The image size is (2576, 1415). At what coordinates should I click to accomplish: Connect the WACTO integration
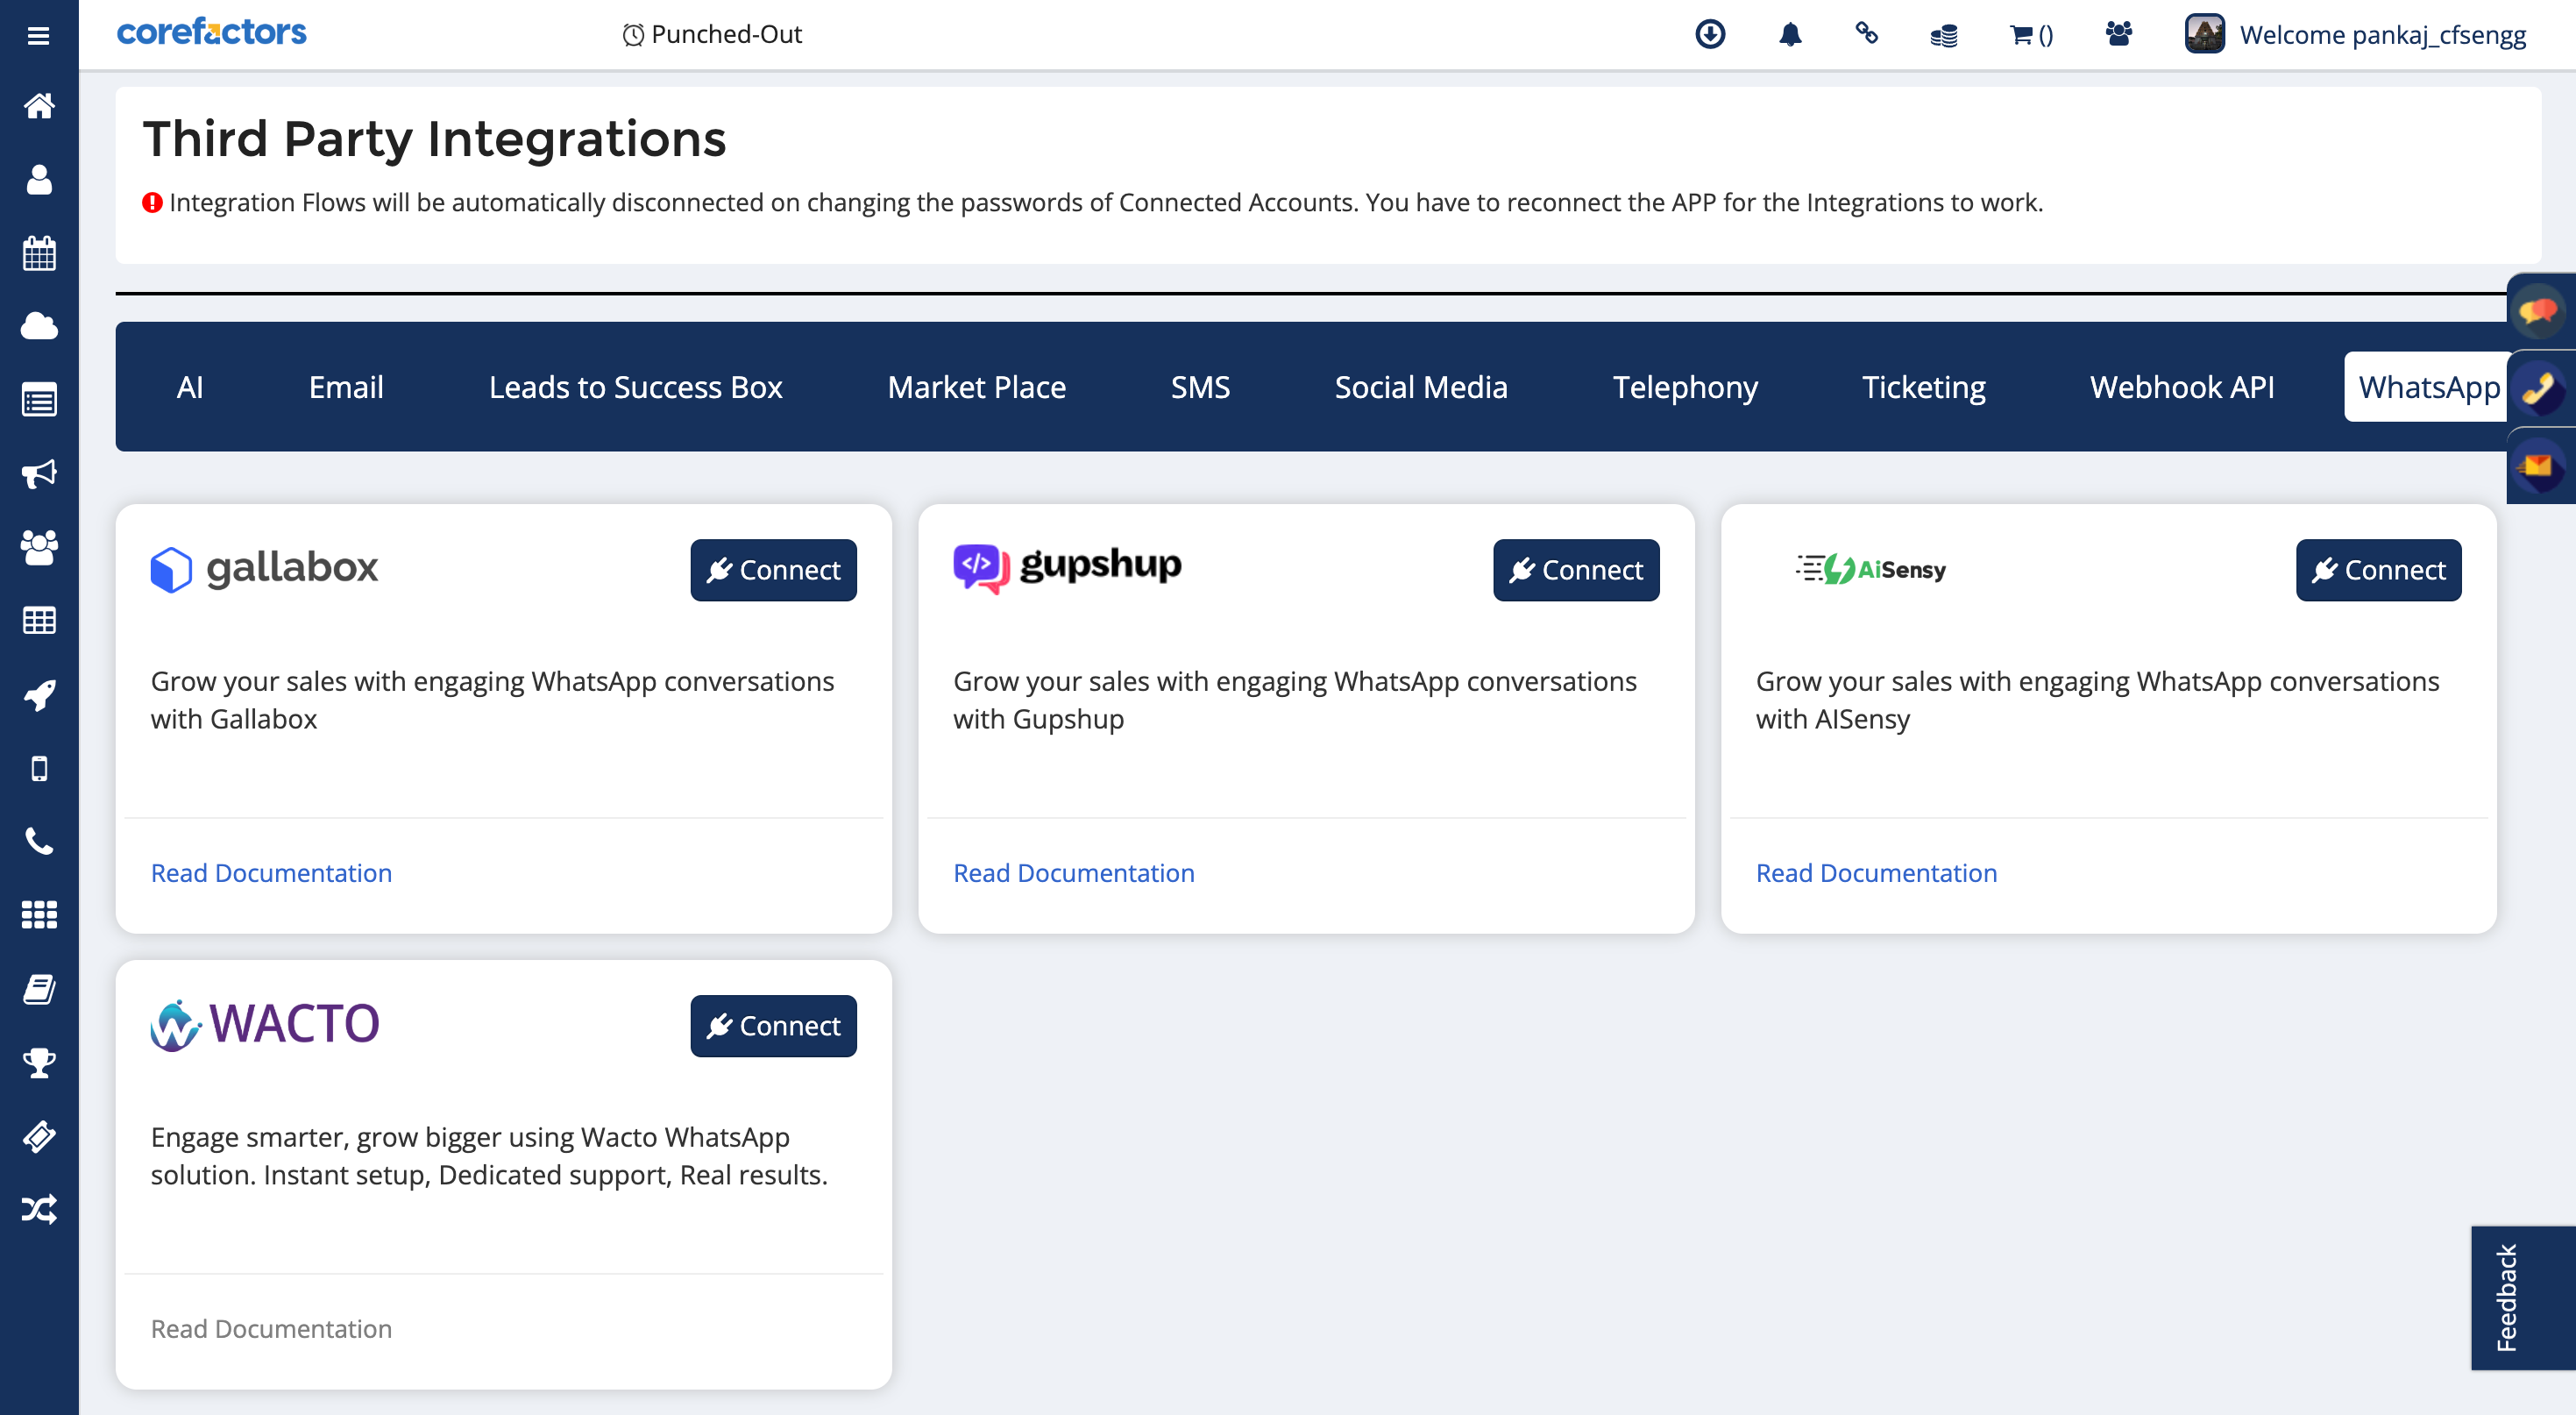pos(773,1026)
